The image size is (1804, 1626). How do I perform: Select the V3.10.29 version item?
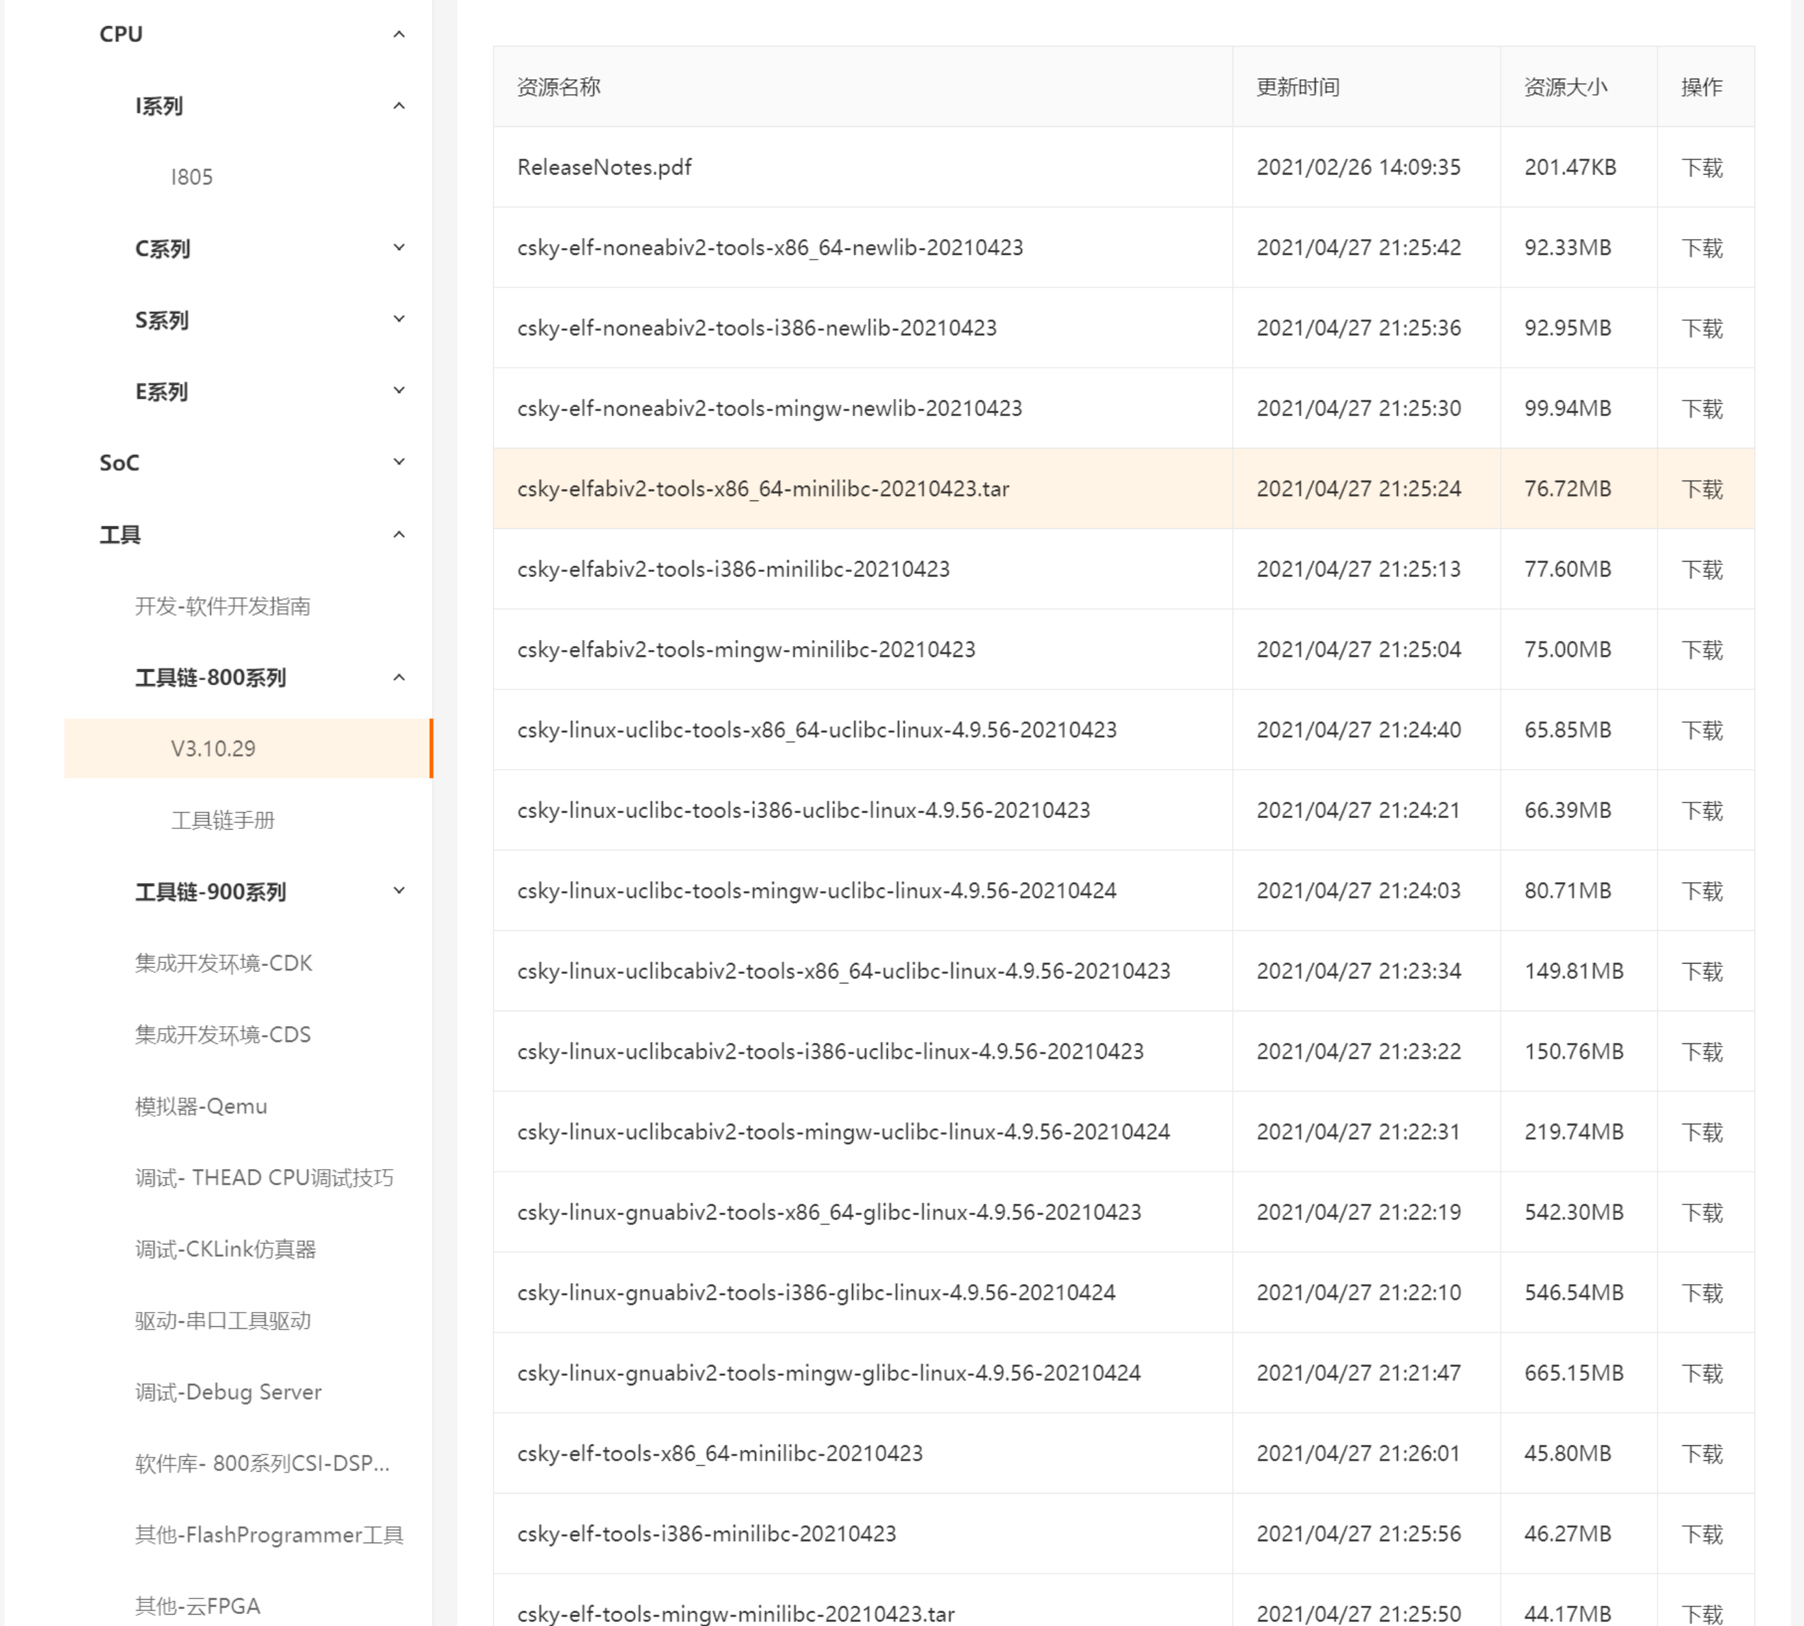(x=213, y=748)
